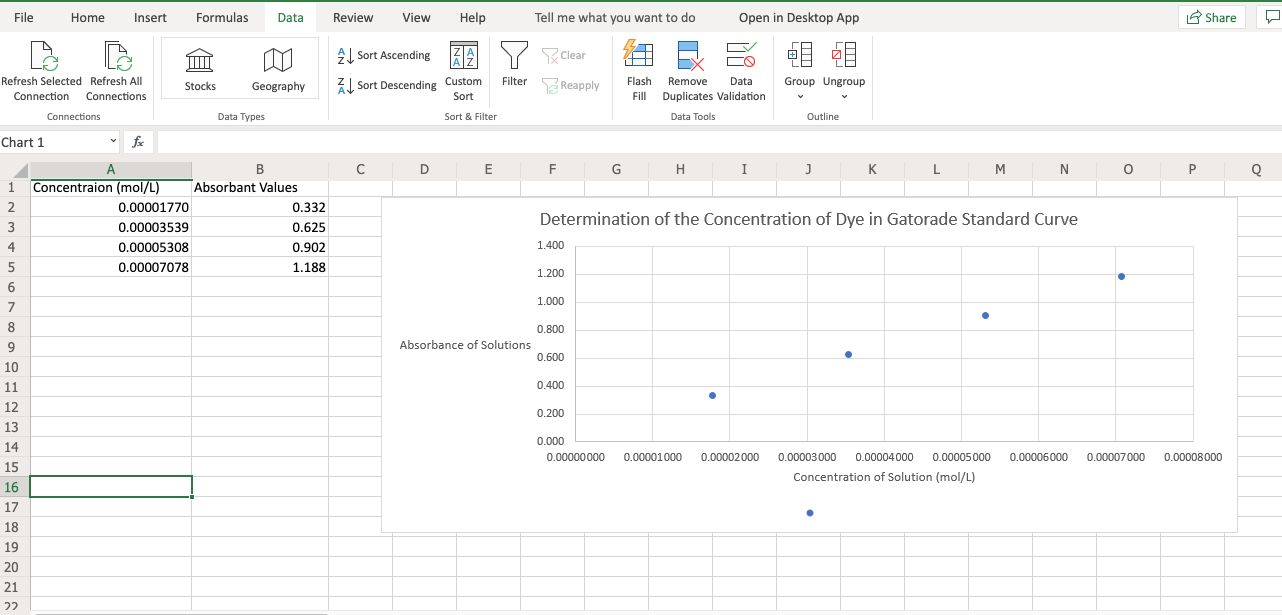Click Refresh All Connections

115,68
